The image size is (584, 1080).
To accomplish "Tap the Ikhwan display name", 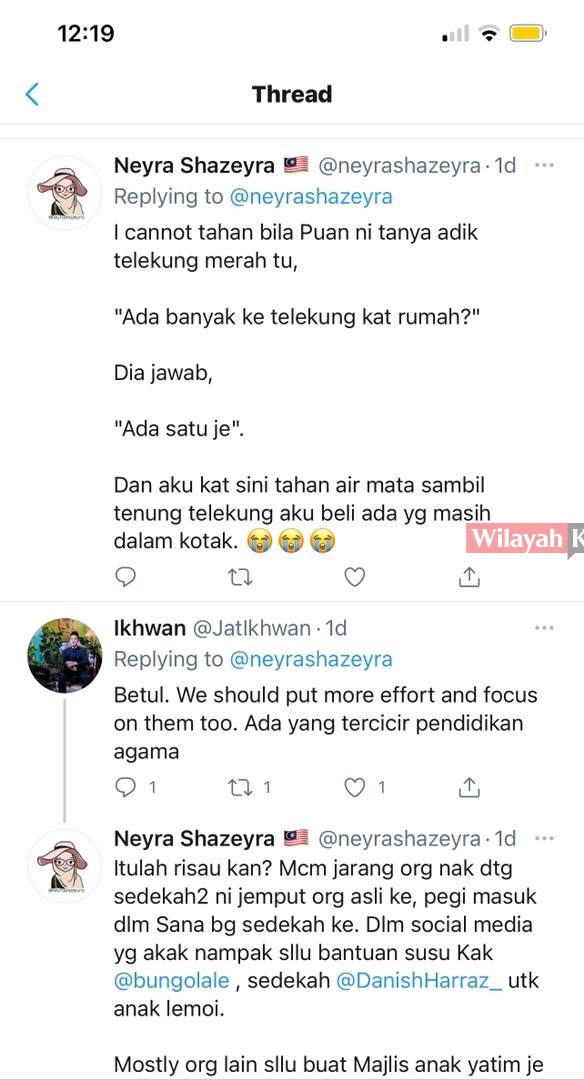I will point(149,628).
